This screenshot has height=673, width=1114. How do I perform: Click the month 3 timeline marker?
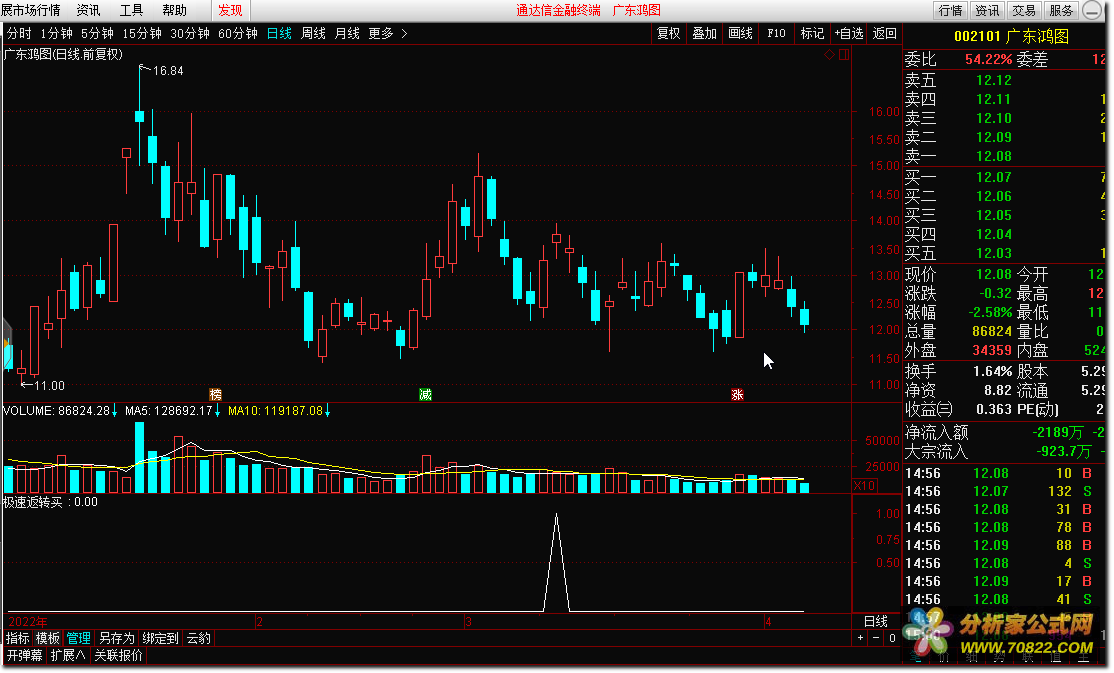click(468, 622)
